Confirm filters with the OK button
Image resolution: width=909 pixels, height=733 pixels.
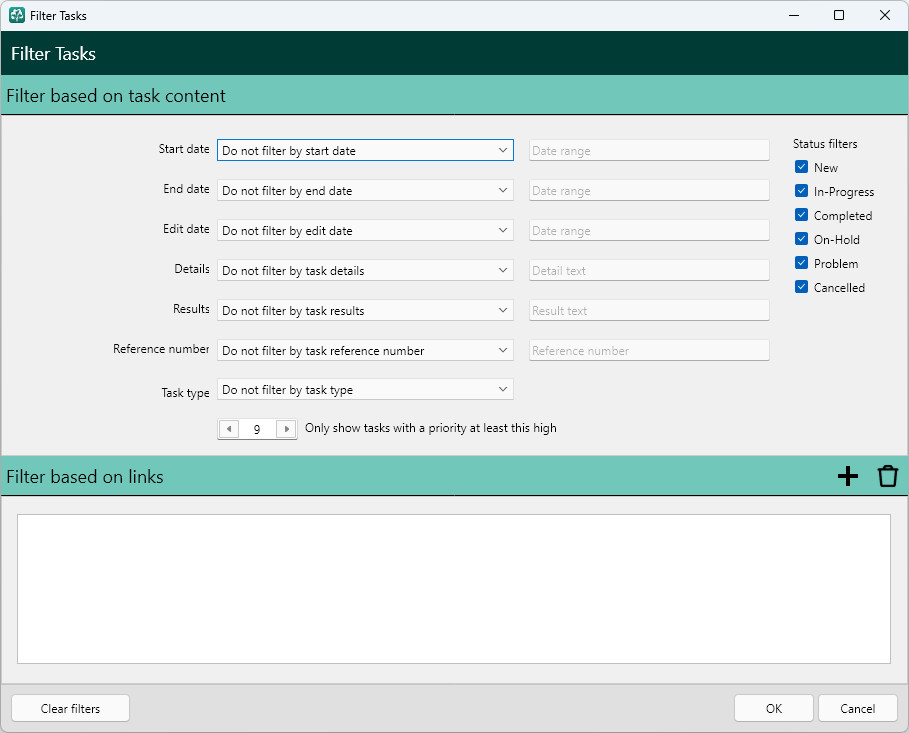[x=773, y=708]
